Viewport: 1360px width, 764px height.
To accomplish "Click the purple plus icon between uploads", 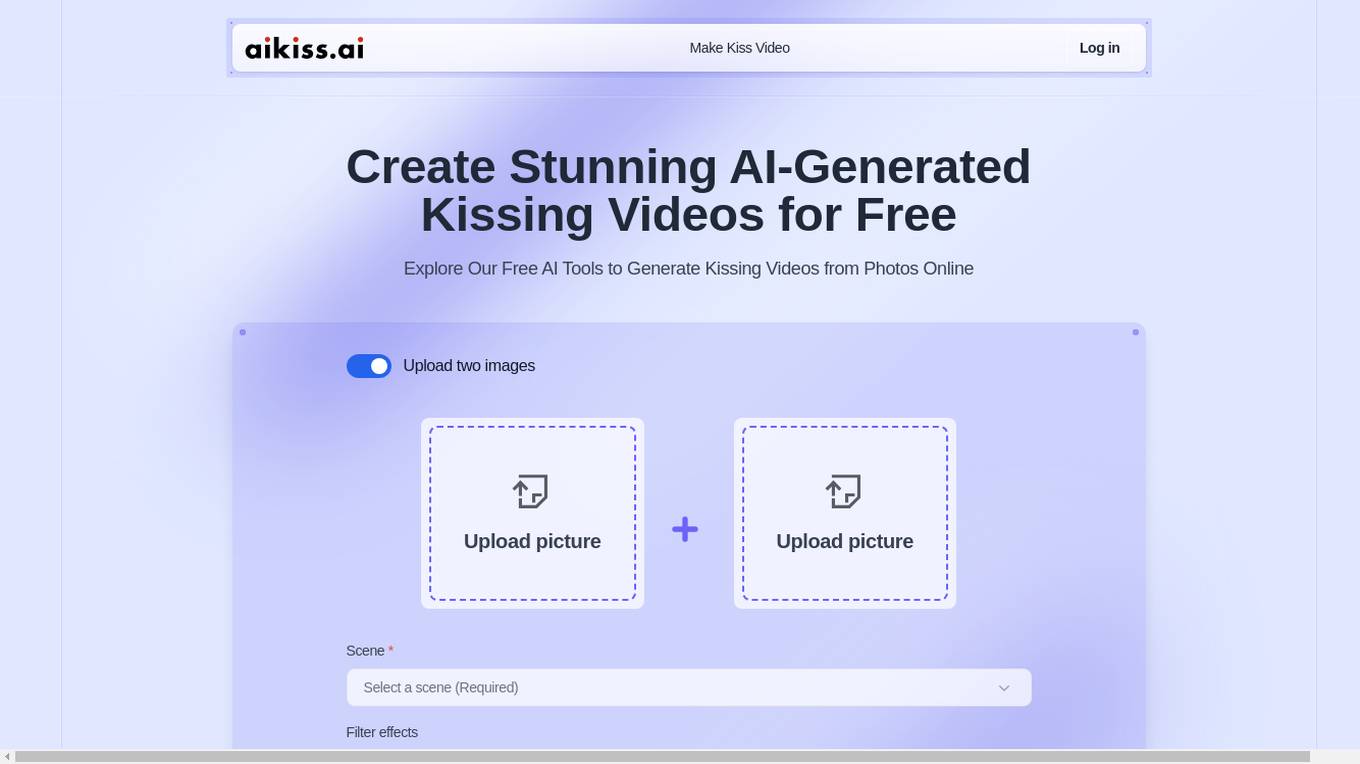I will [685, 529].
